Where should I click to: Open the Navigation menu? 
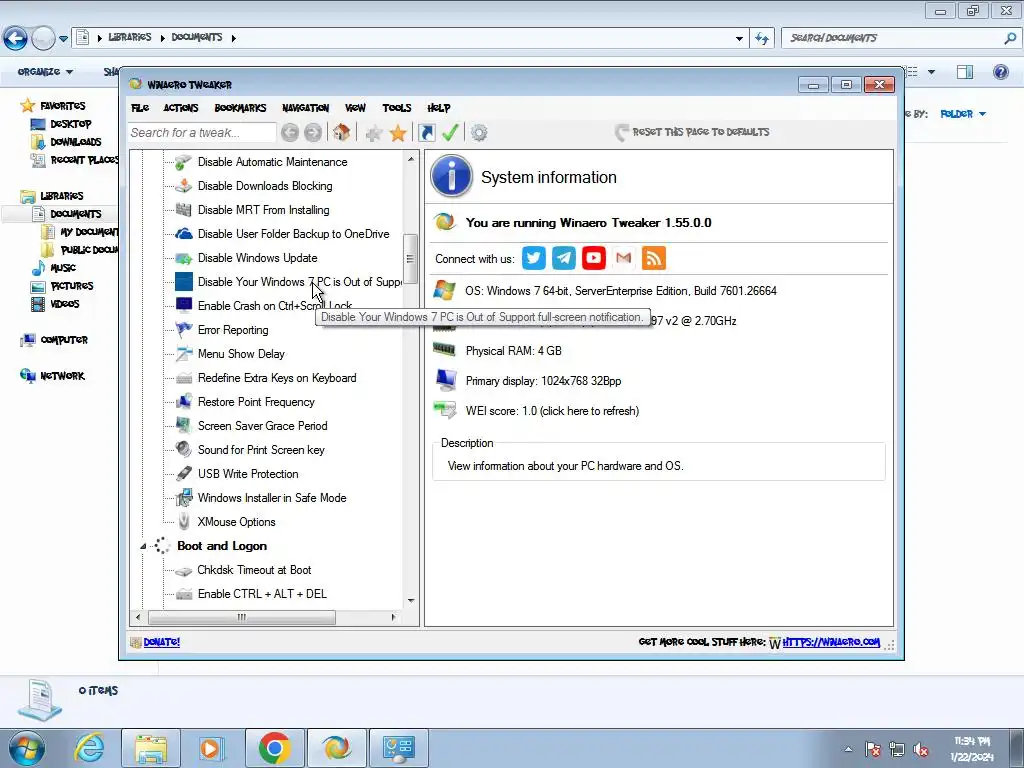pos(305,108)
